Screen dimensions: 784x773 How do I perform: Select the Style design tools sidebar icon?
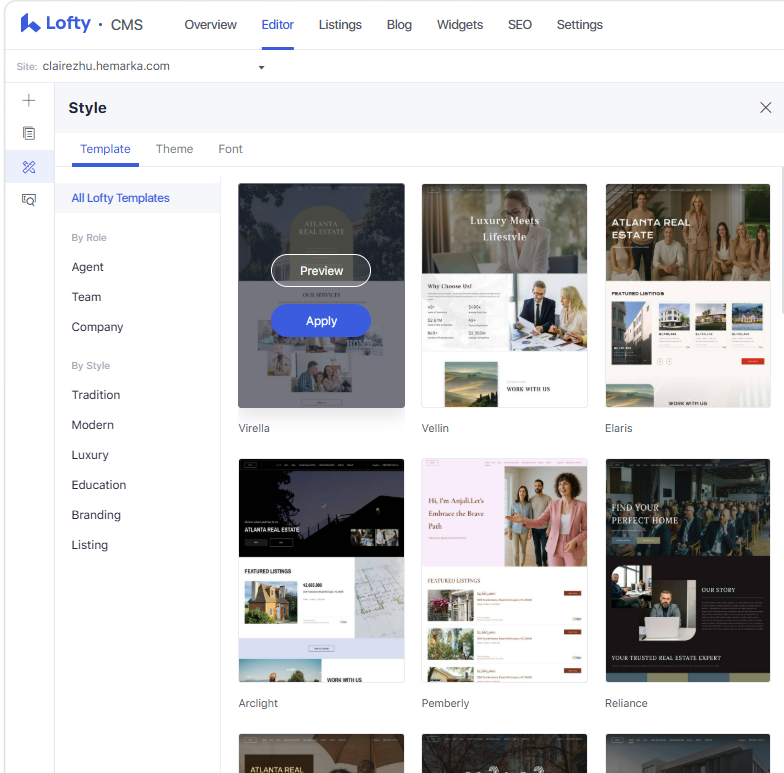click(x=29, y=166)
